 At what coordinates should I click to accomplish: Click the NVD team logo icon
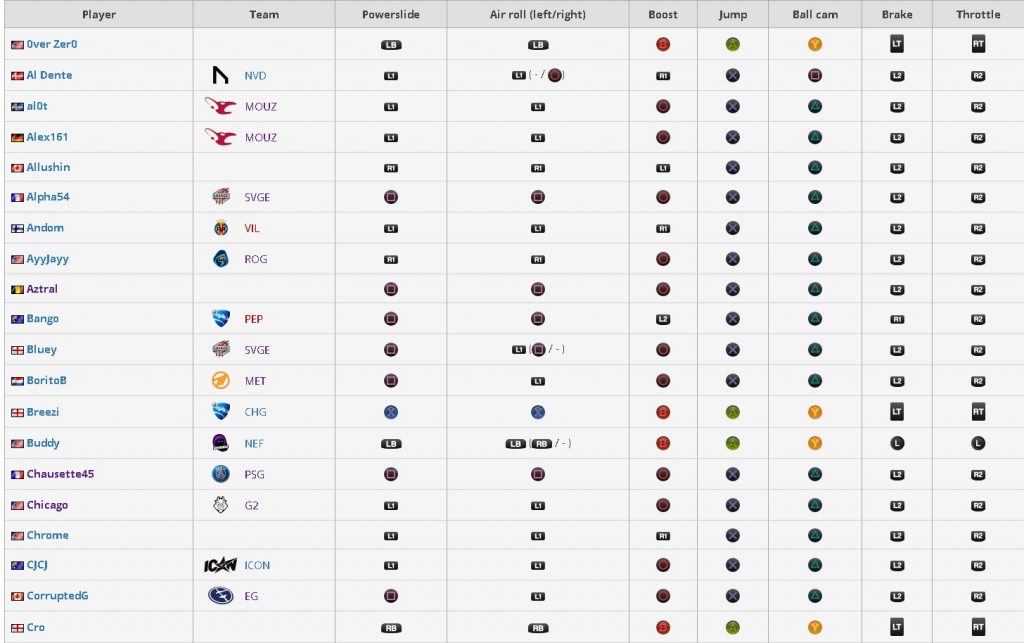(x=221, y=75)
